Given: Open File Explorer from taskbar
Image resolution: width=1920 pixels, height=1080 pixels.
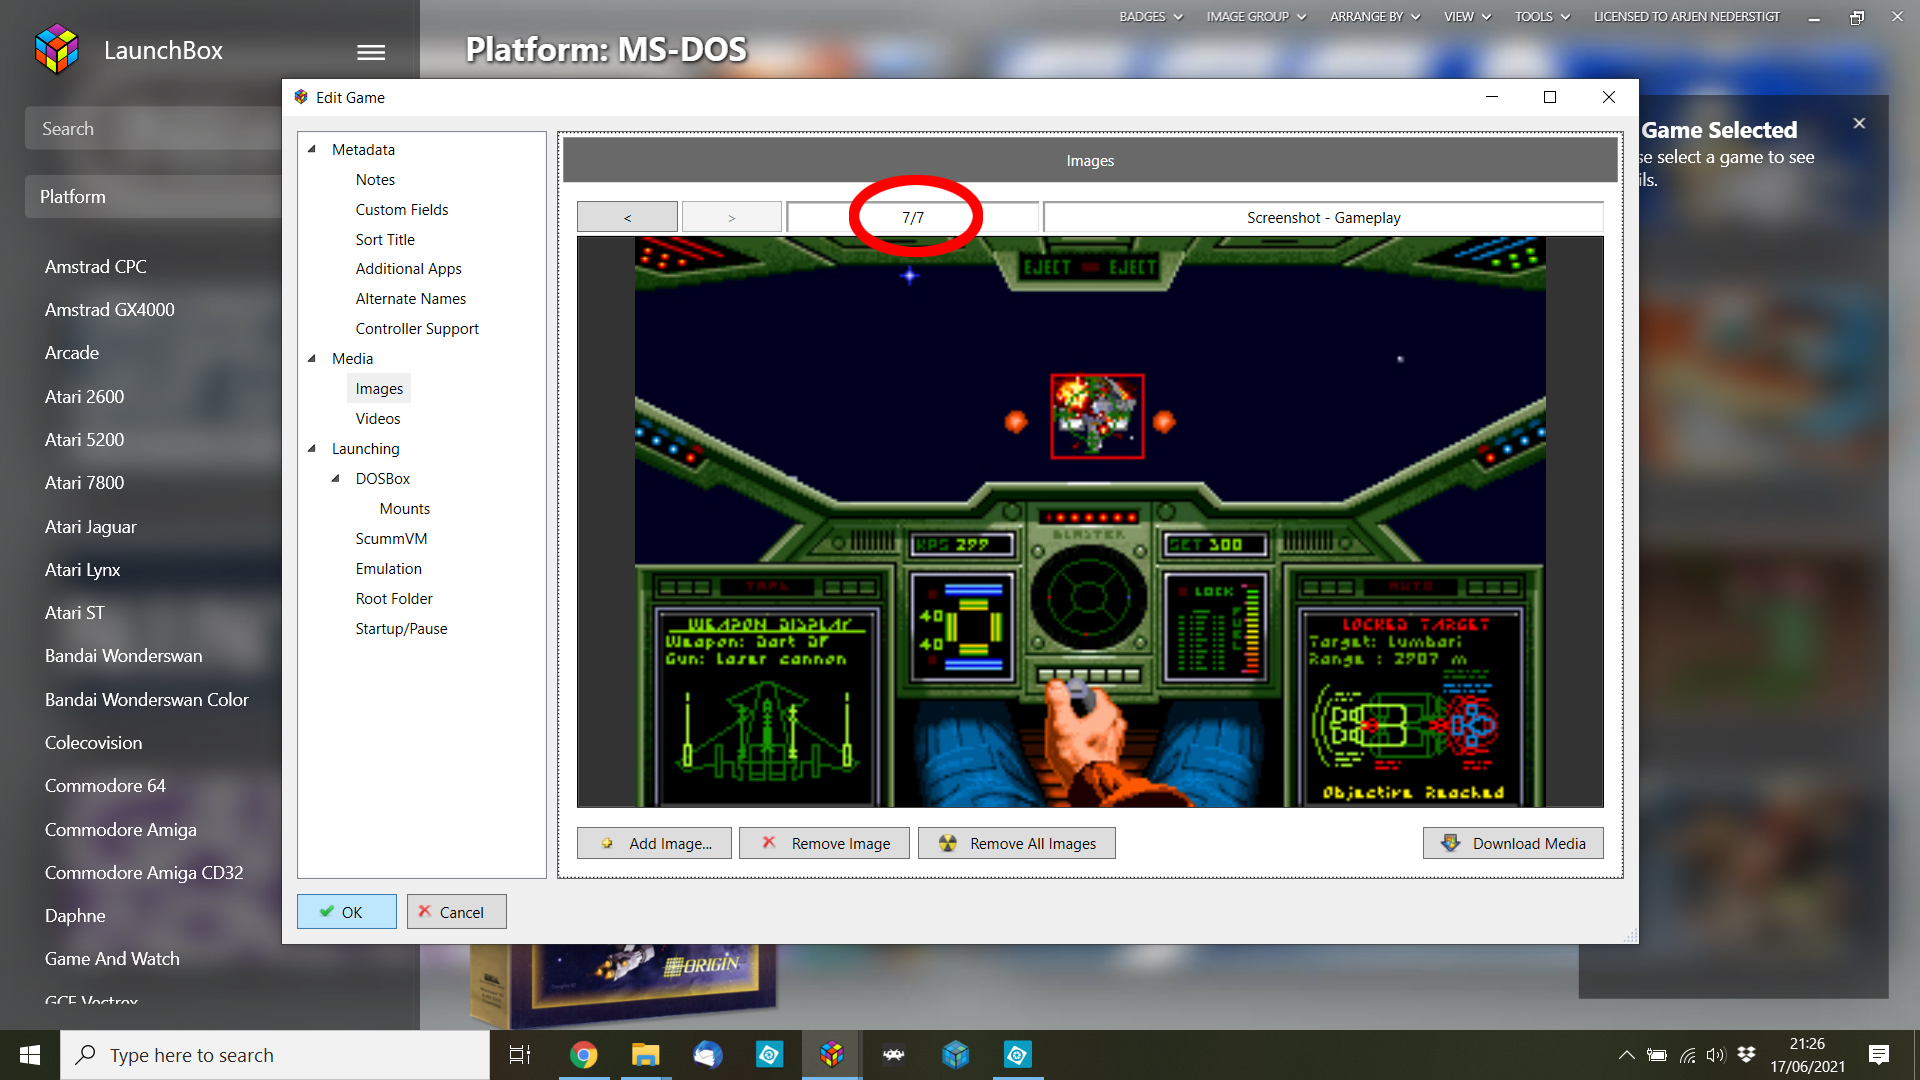Looking at the screenshot, I should point(646,1055).
